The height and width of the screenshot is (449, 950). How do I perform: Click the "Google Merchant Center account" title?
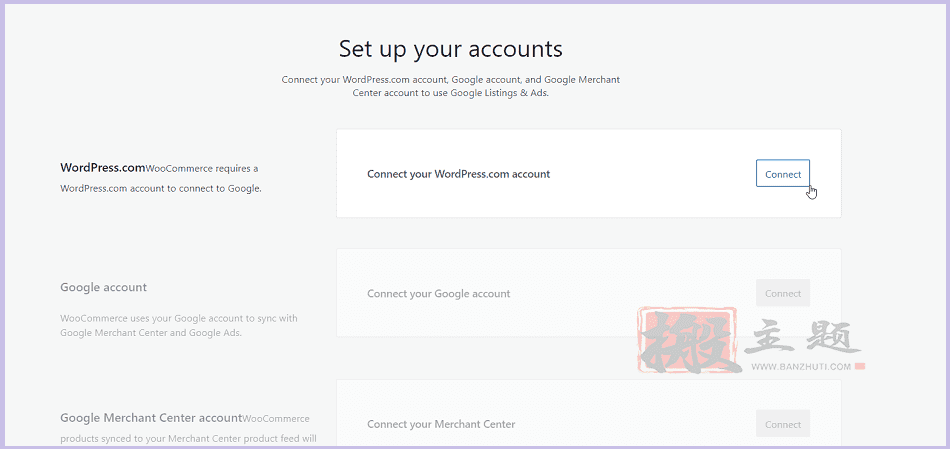[151, 418]
